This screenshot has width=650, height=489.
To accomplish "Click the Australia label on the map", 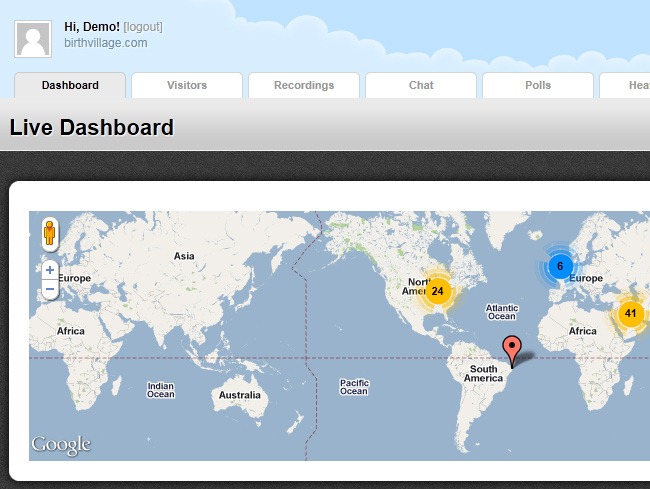I will [x=240, y=395].
